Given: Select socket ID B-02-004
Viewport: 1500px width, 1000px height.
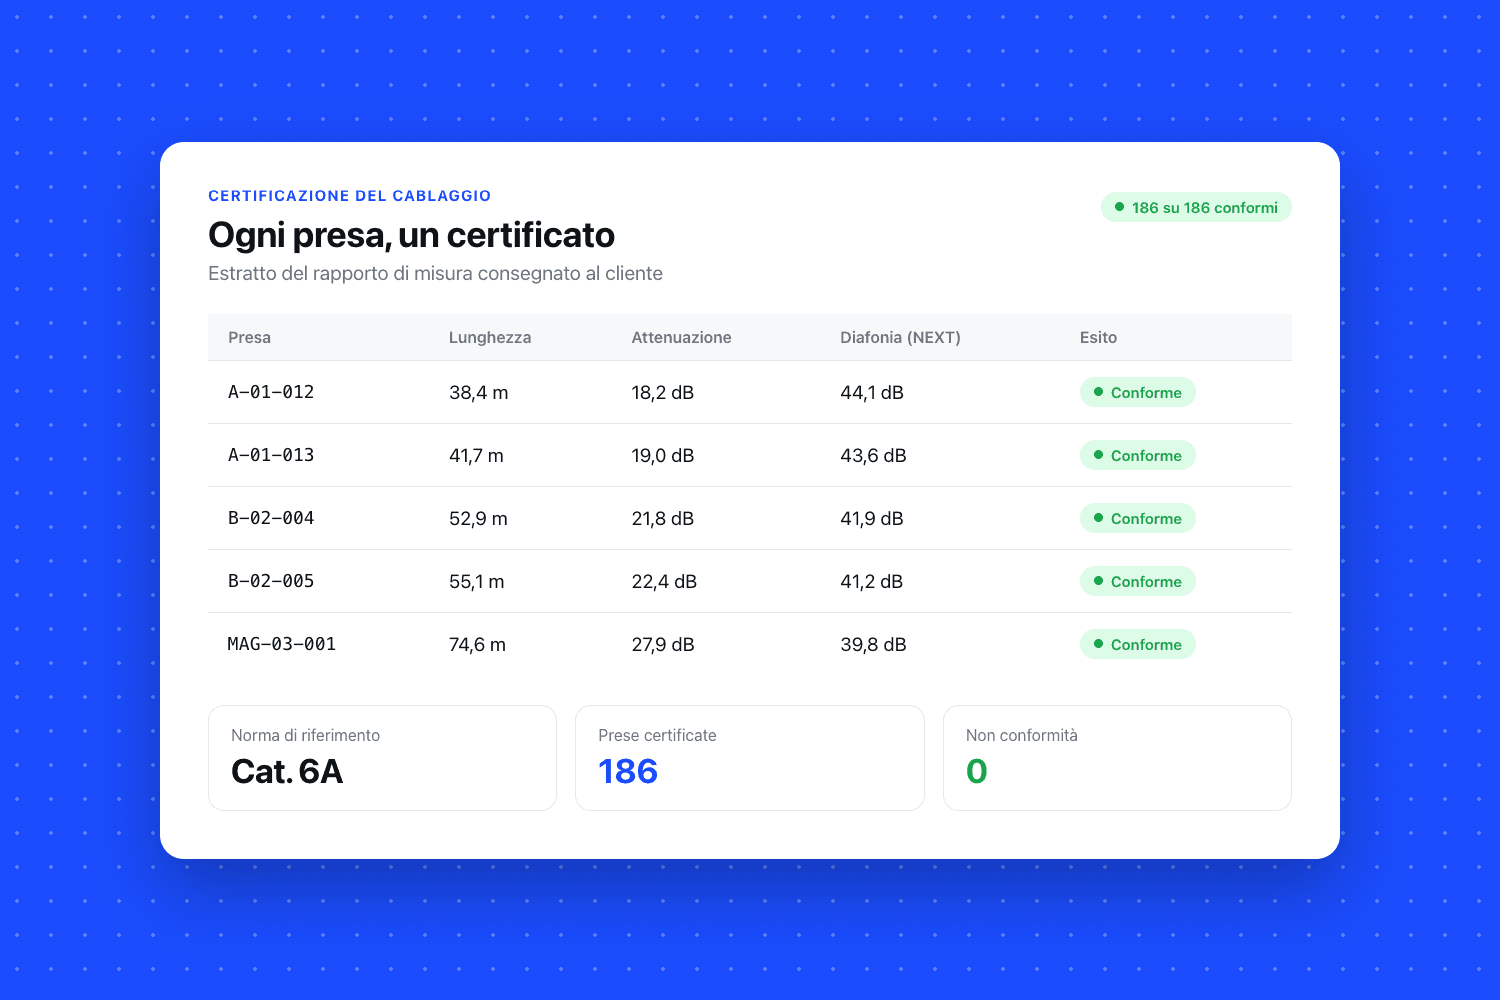Looking at the screenshot, I should (x=271, y=518).
